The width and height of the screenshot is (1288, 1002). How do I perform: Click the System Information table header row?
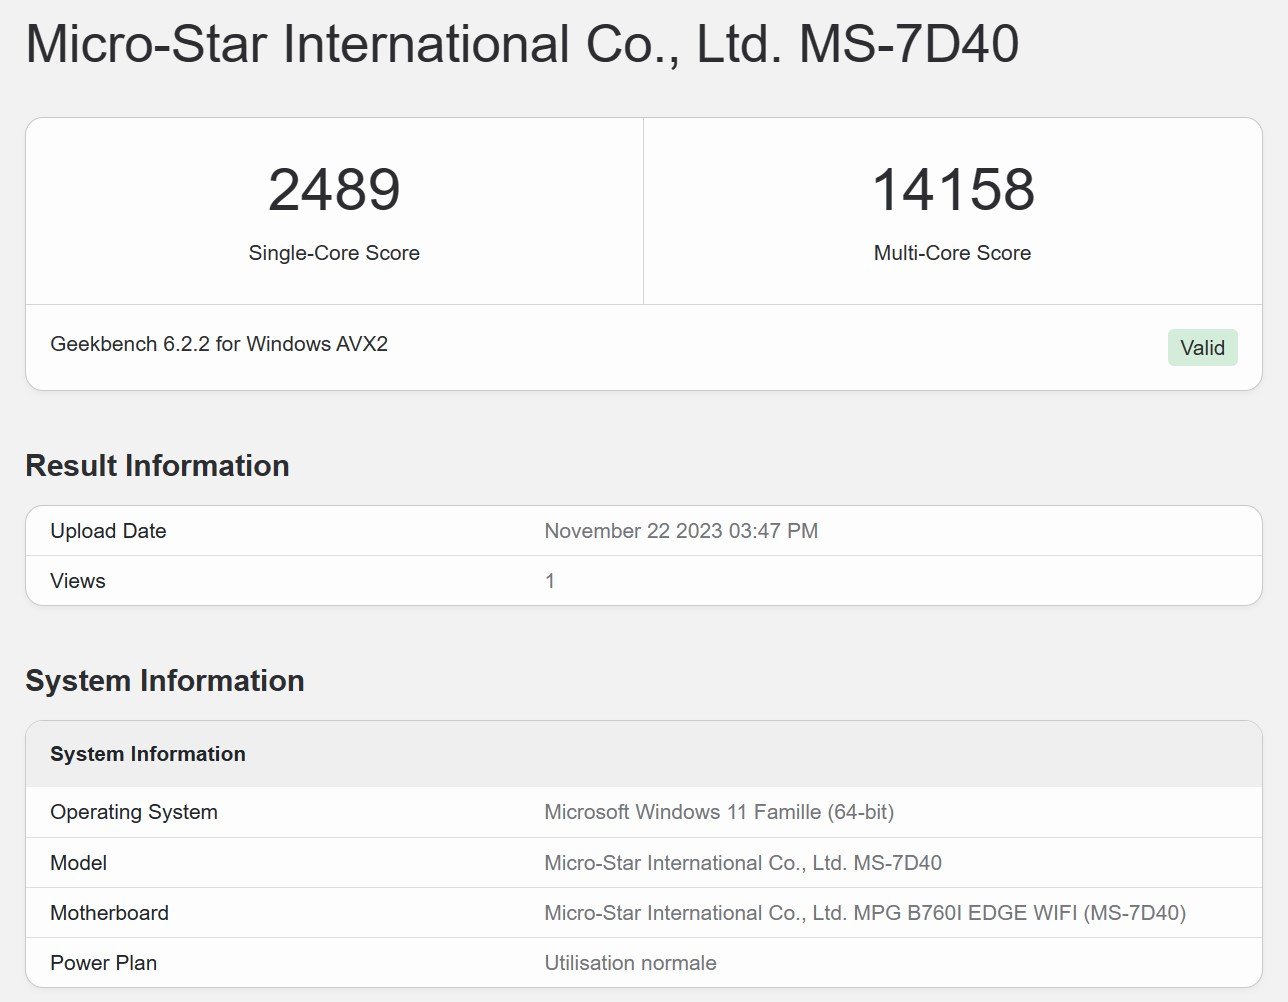point(644,754)
